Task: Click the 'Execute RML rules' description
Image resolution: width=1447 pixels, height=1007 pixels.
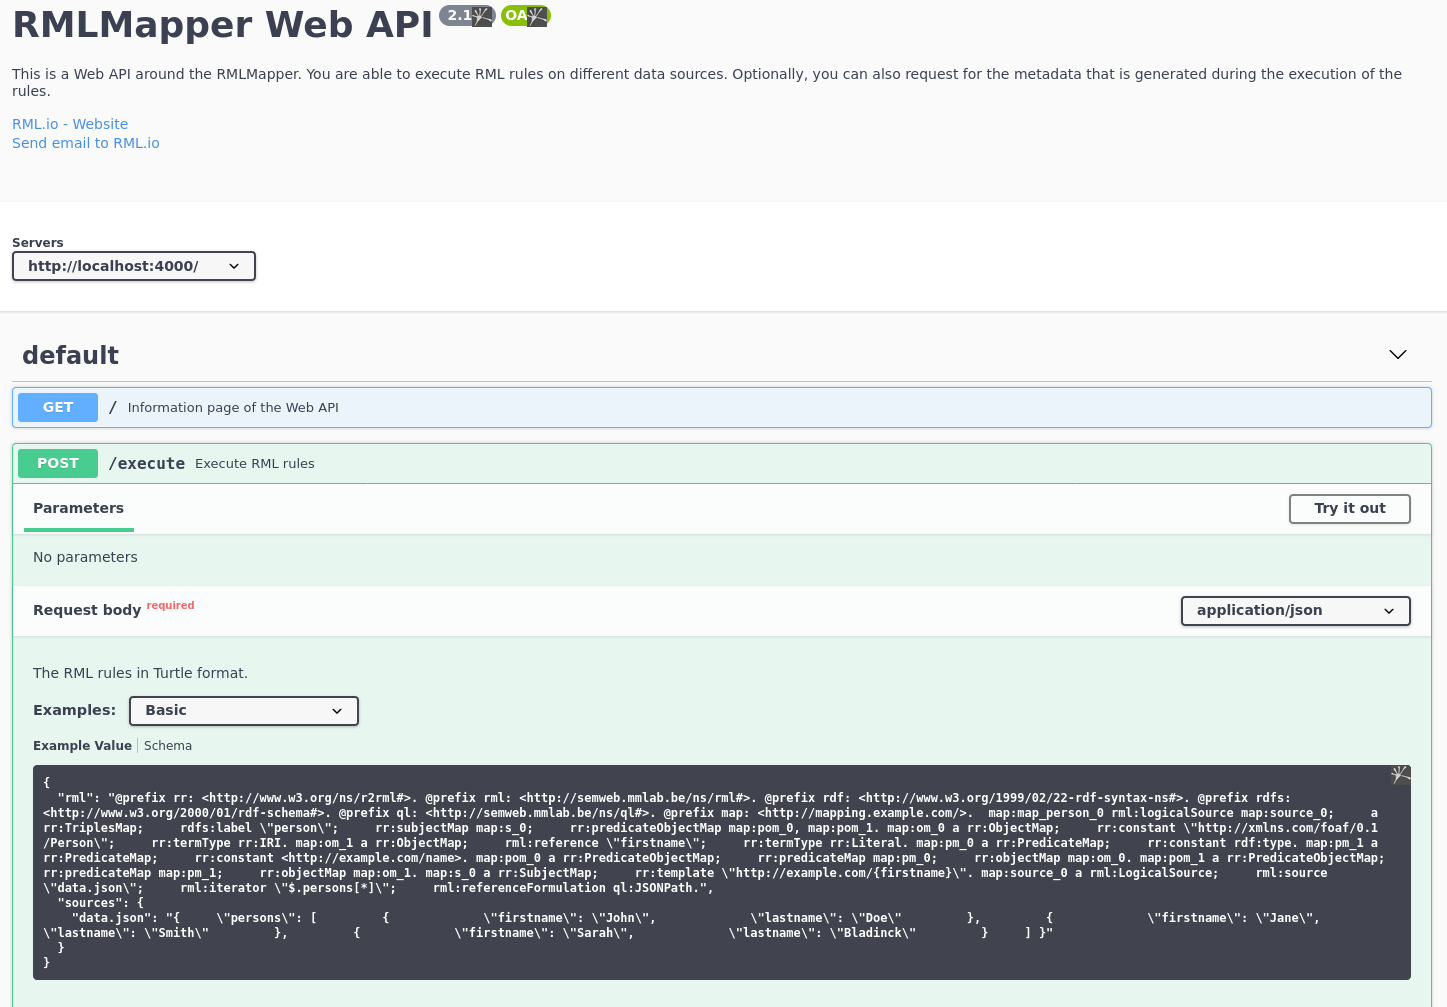Action: 255,464
